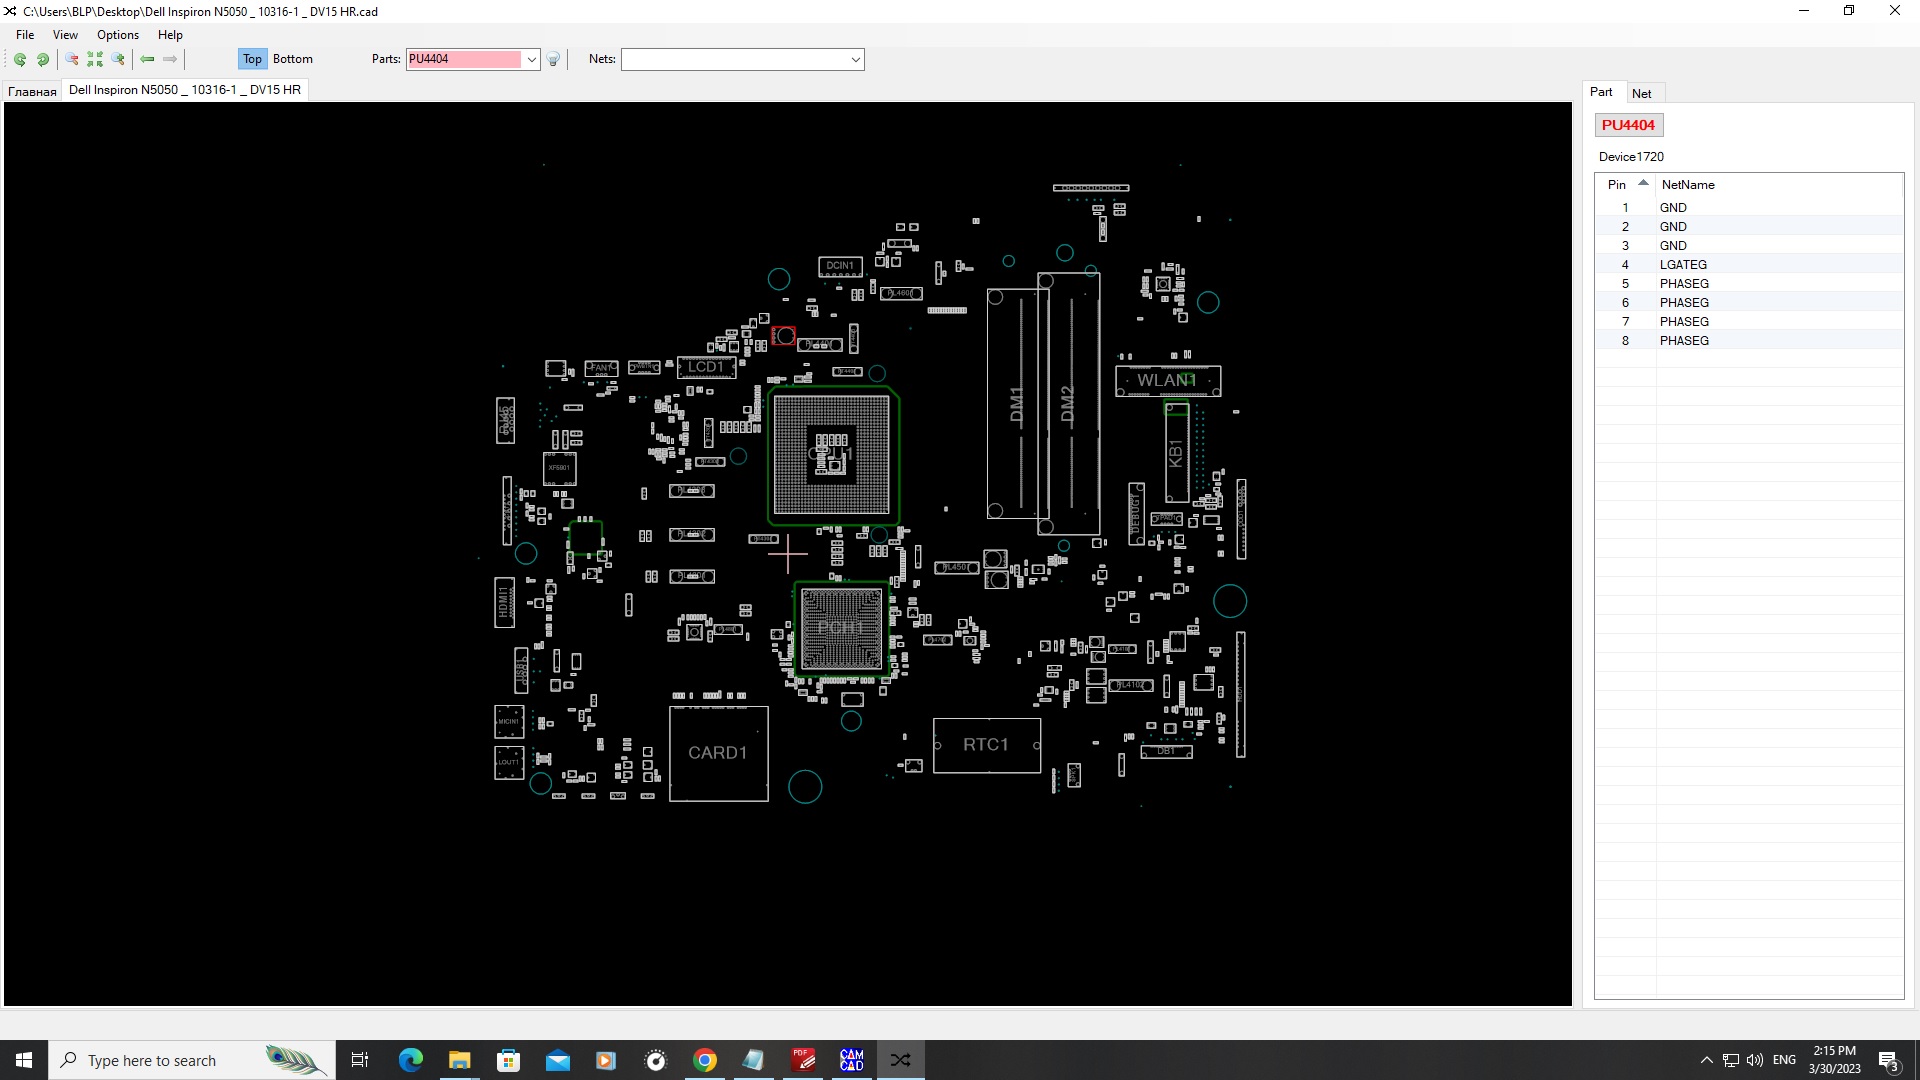The width and height of the screenshot is (1920, 1080).
Task: Click the DM2 memory slot
Action: 1068,403
